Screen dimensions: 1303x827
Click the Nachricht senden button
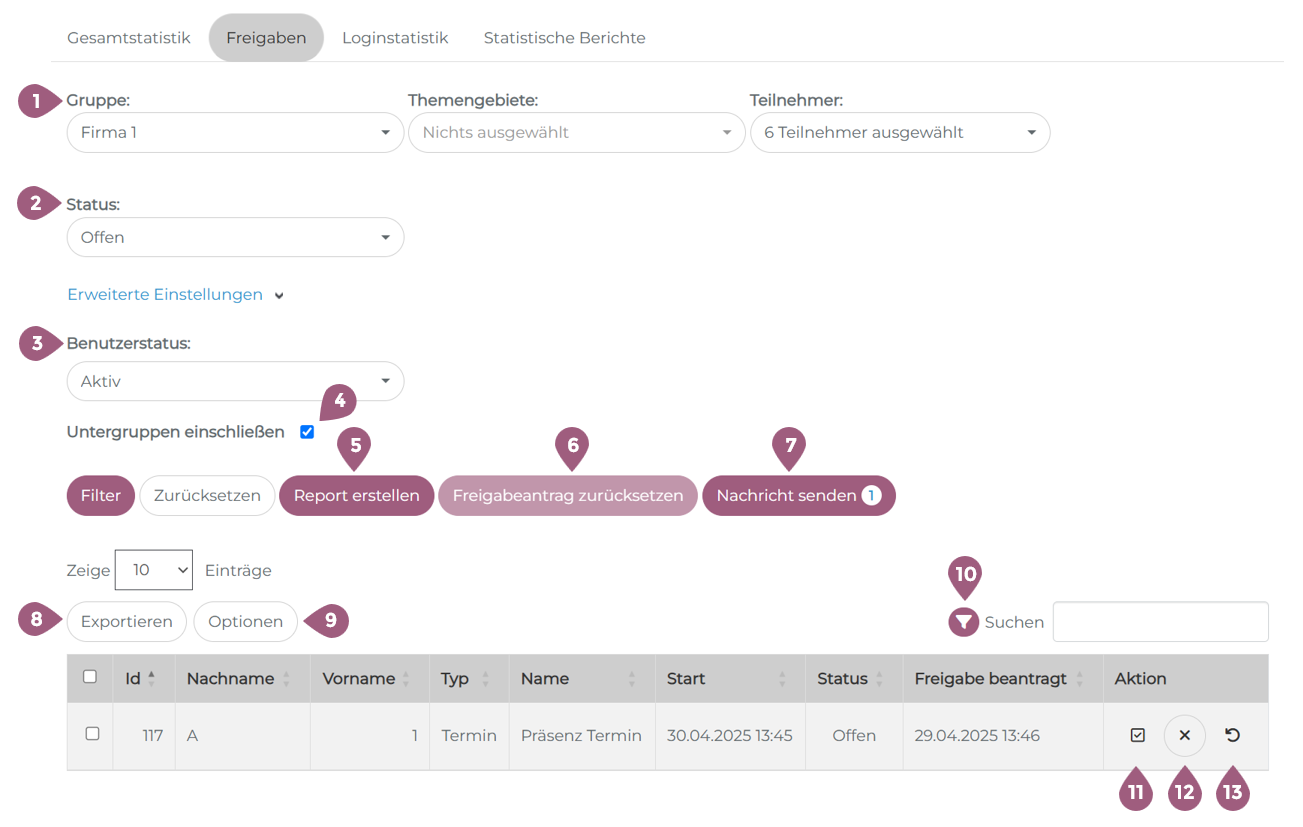[798, 496]
